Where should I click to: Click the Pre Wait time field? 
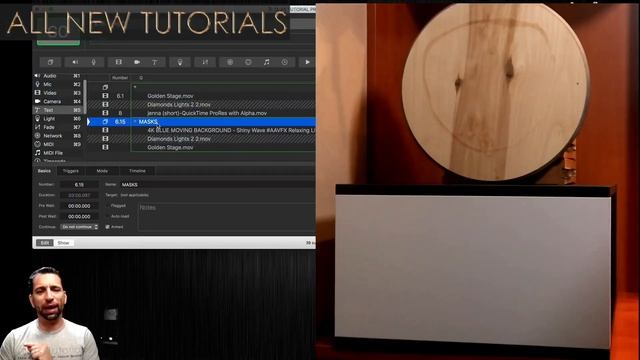79,206
